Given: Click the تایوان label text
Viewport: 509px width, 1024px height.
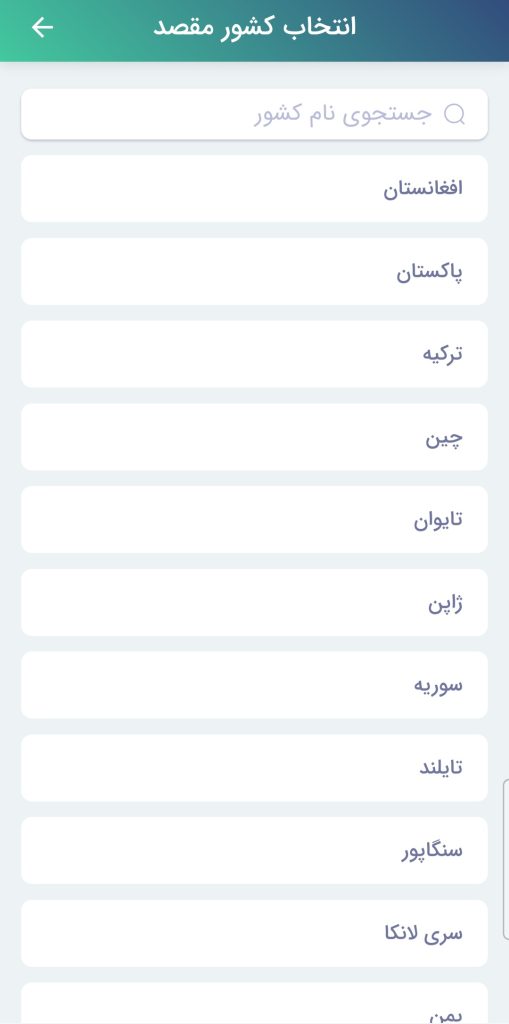Looking at the screenshot, I should (438, 520).
